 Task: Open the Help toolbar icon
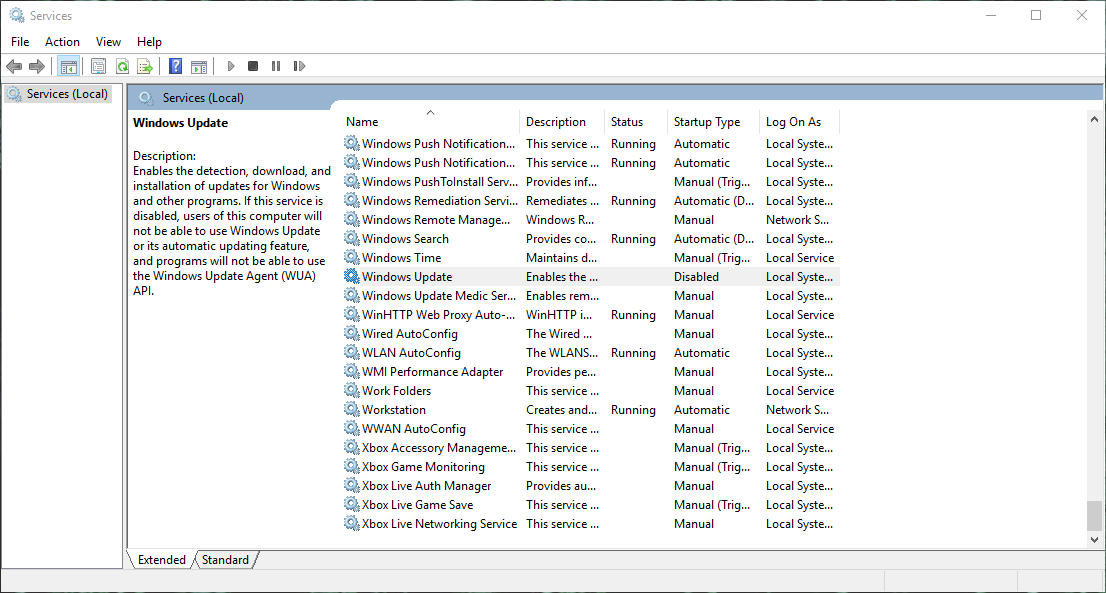(176, 66)
